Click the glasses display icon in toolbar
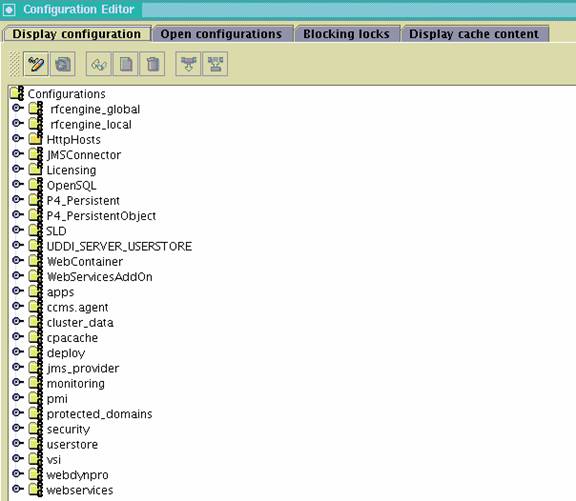The width and height of the screenshot is (576, 501). [x=98, y=64]
